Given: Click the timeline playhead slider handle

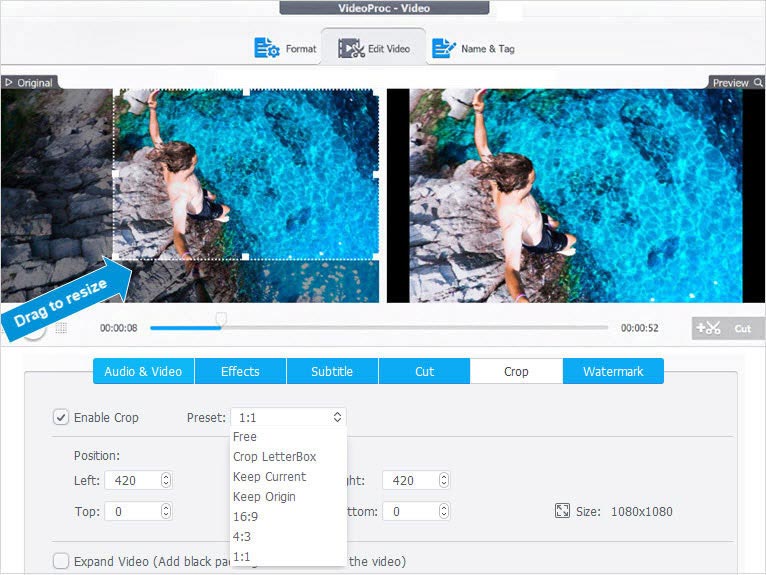Looking at the screenshot, I should (221, 319).
